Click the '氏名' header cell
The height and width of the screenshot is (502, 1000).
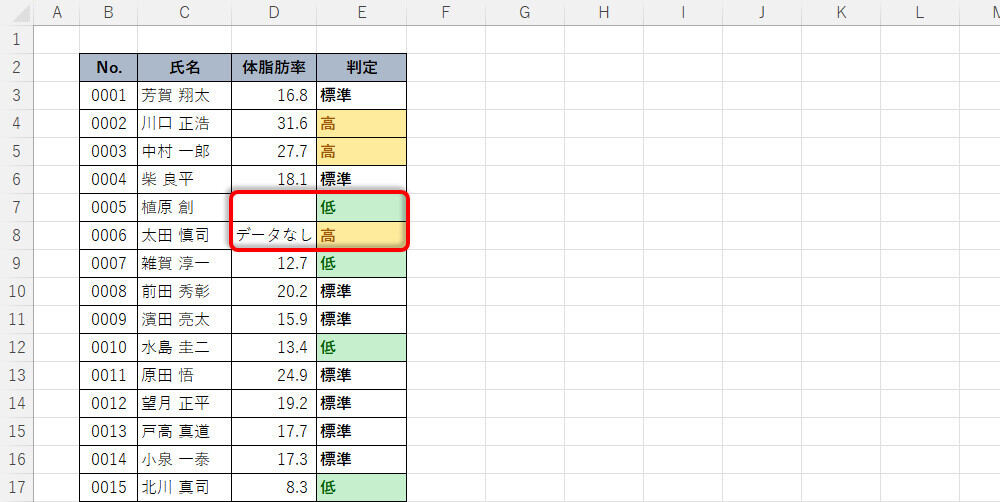pyautogui.click(x=184, y=68)
